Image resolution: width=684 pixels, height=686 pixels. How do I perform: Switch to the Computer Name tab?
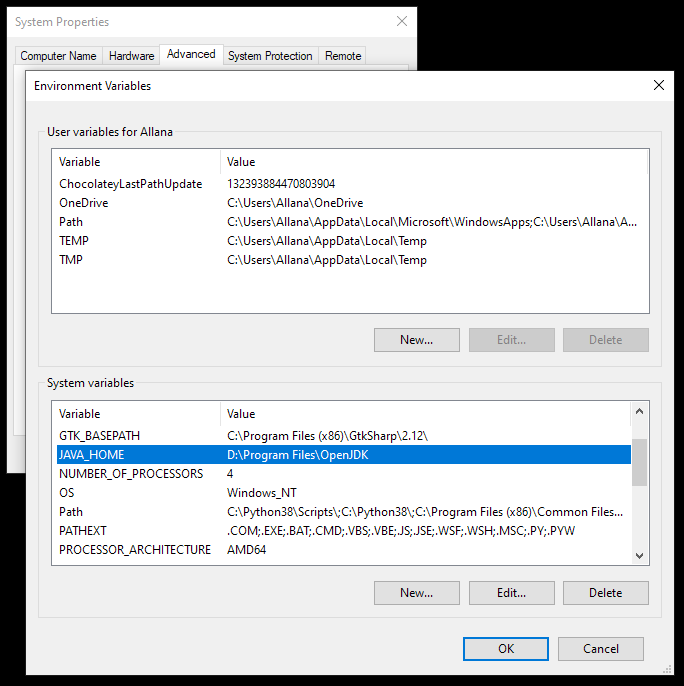click(58, 56)
